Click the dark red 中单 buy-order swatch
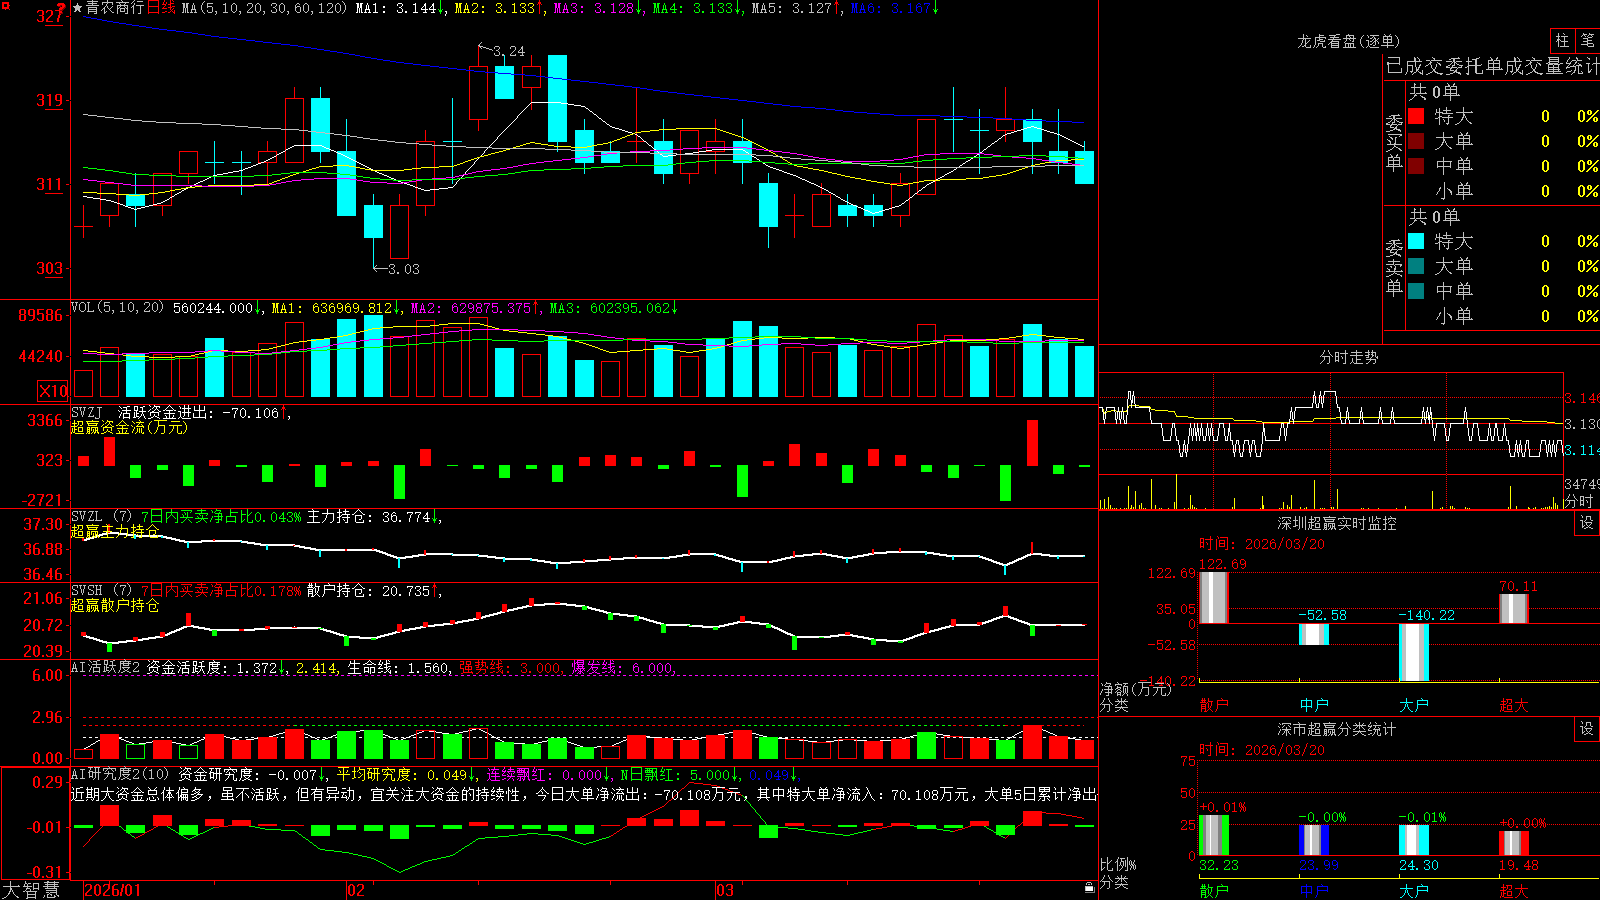 tap(1416, 166)
